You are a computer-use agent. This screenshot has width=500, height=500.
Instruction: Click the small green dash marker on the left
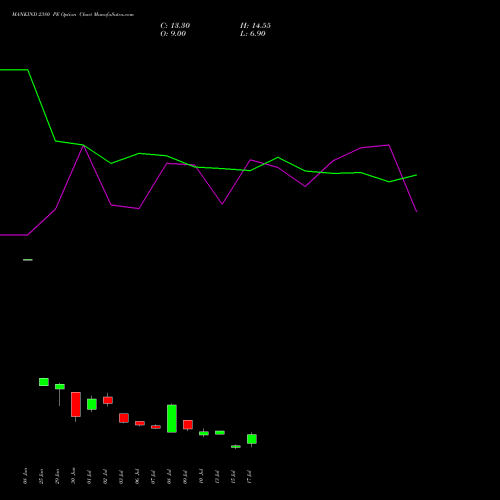[28, 260]
